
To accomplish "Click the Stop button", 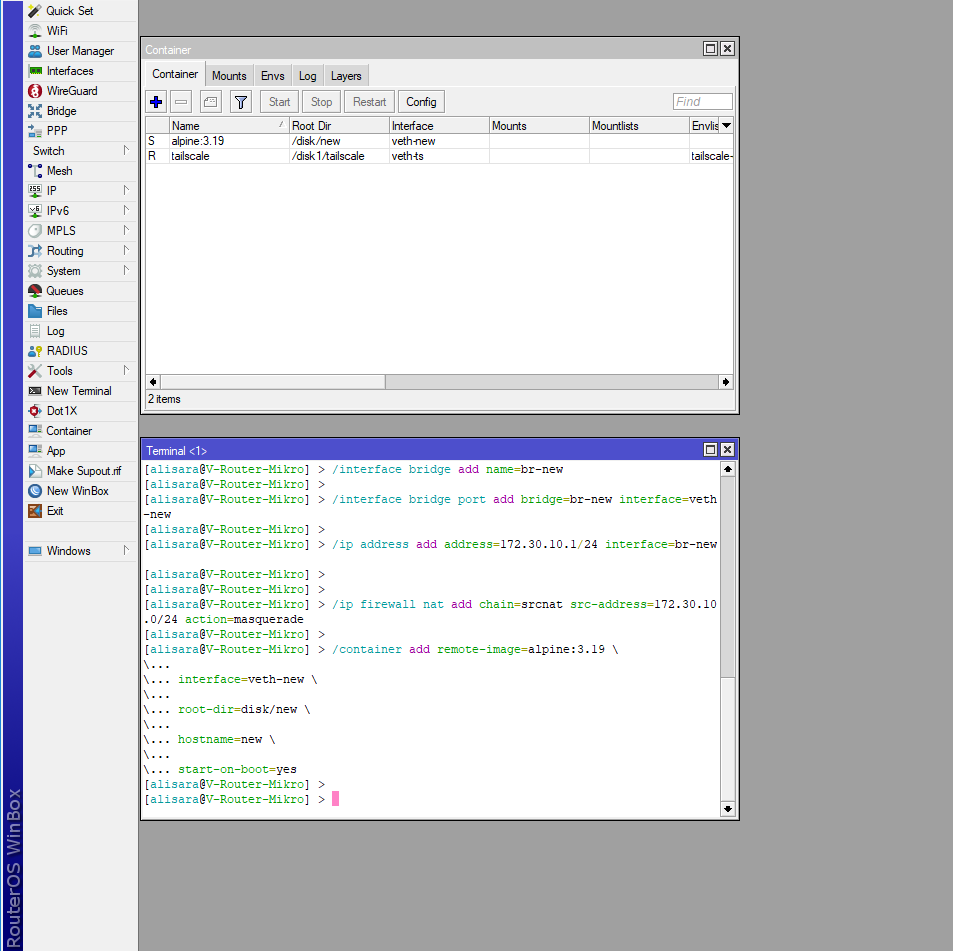I will pyautogui.click(x=322, y=102).
